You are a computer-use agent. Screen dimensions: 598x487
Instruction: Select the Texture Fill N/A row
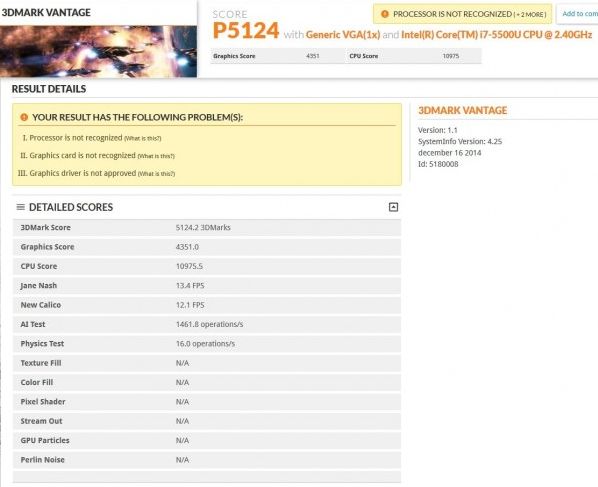click(x=207, y=363)
